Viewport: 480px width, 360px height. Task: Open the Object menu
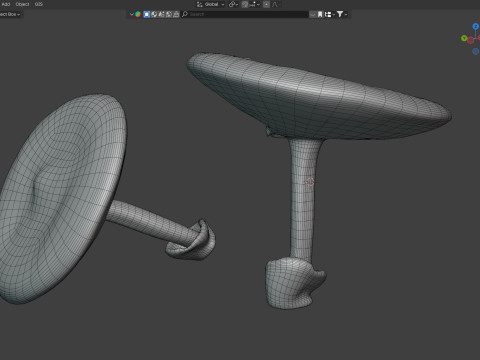click(x=22, y=4)
